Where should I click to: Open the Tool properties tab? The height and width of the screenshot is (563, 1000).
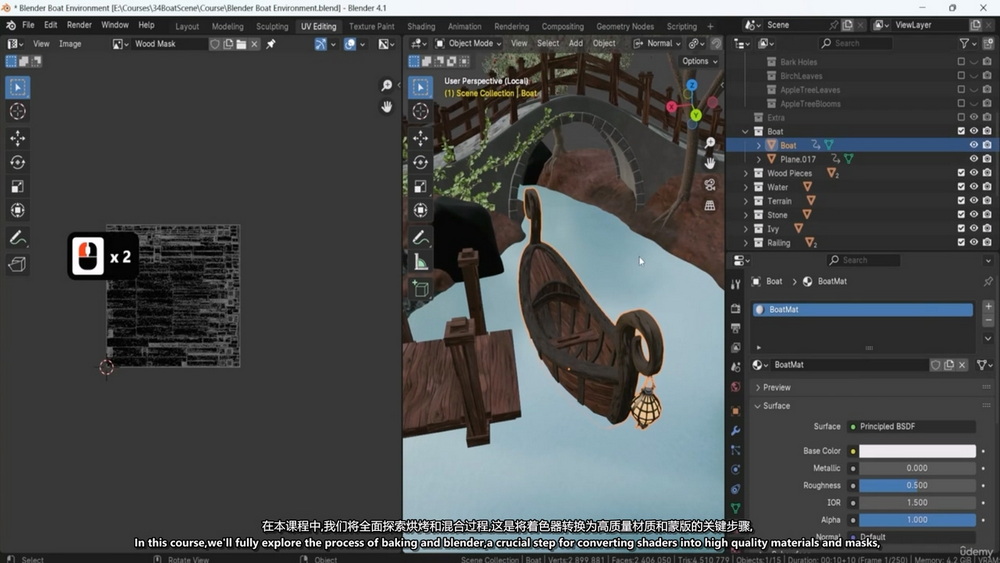click(735, 284)
